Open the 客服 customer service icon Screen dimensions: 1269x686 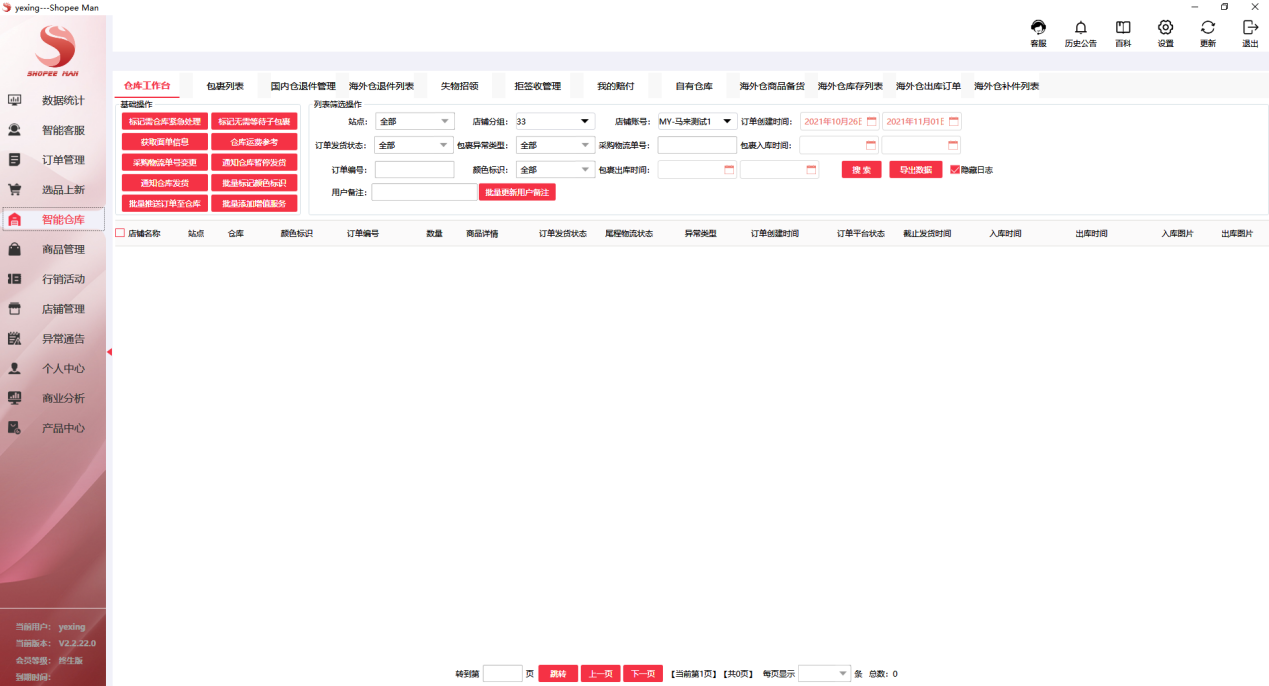1037,30
